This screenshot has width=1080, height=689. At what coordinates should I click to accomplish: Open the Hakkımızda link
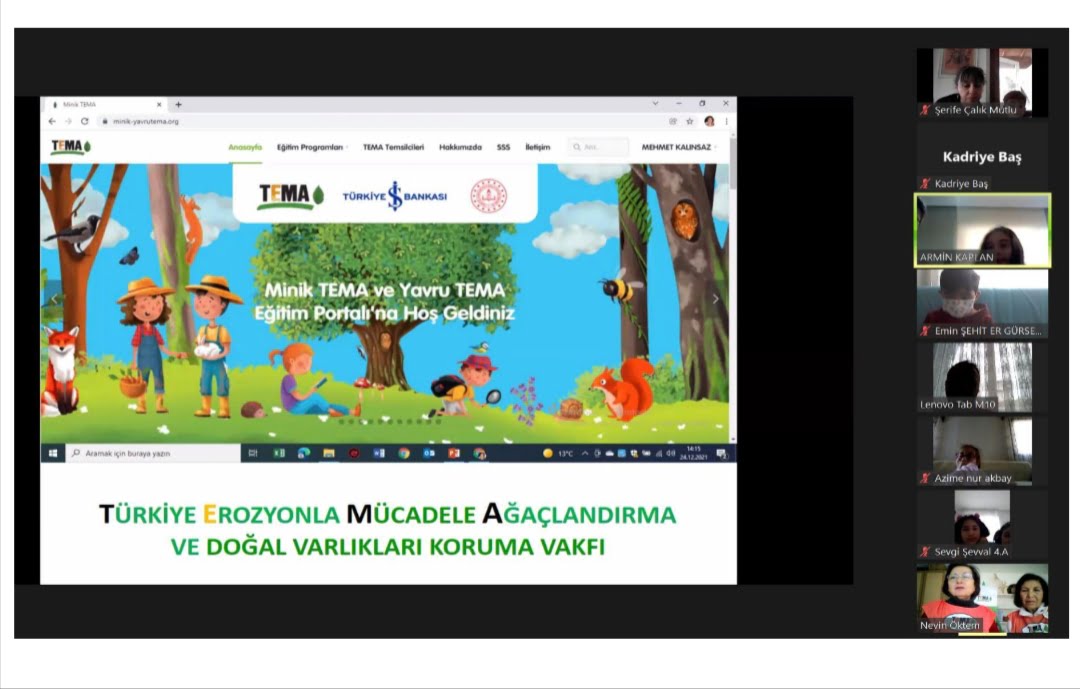point(460,147)
